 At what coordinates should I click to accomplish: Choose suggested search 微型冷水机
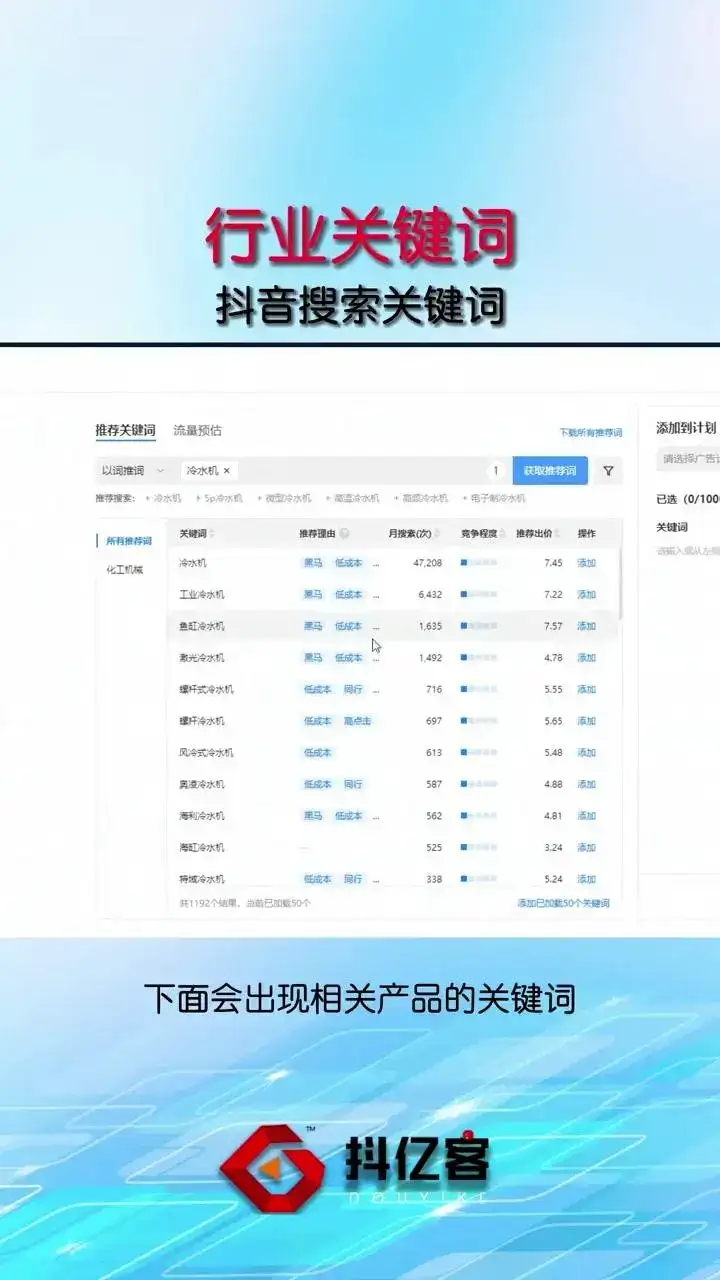coord(287,498)
